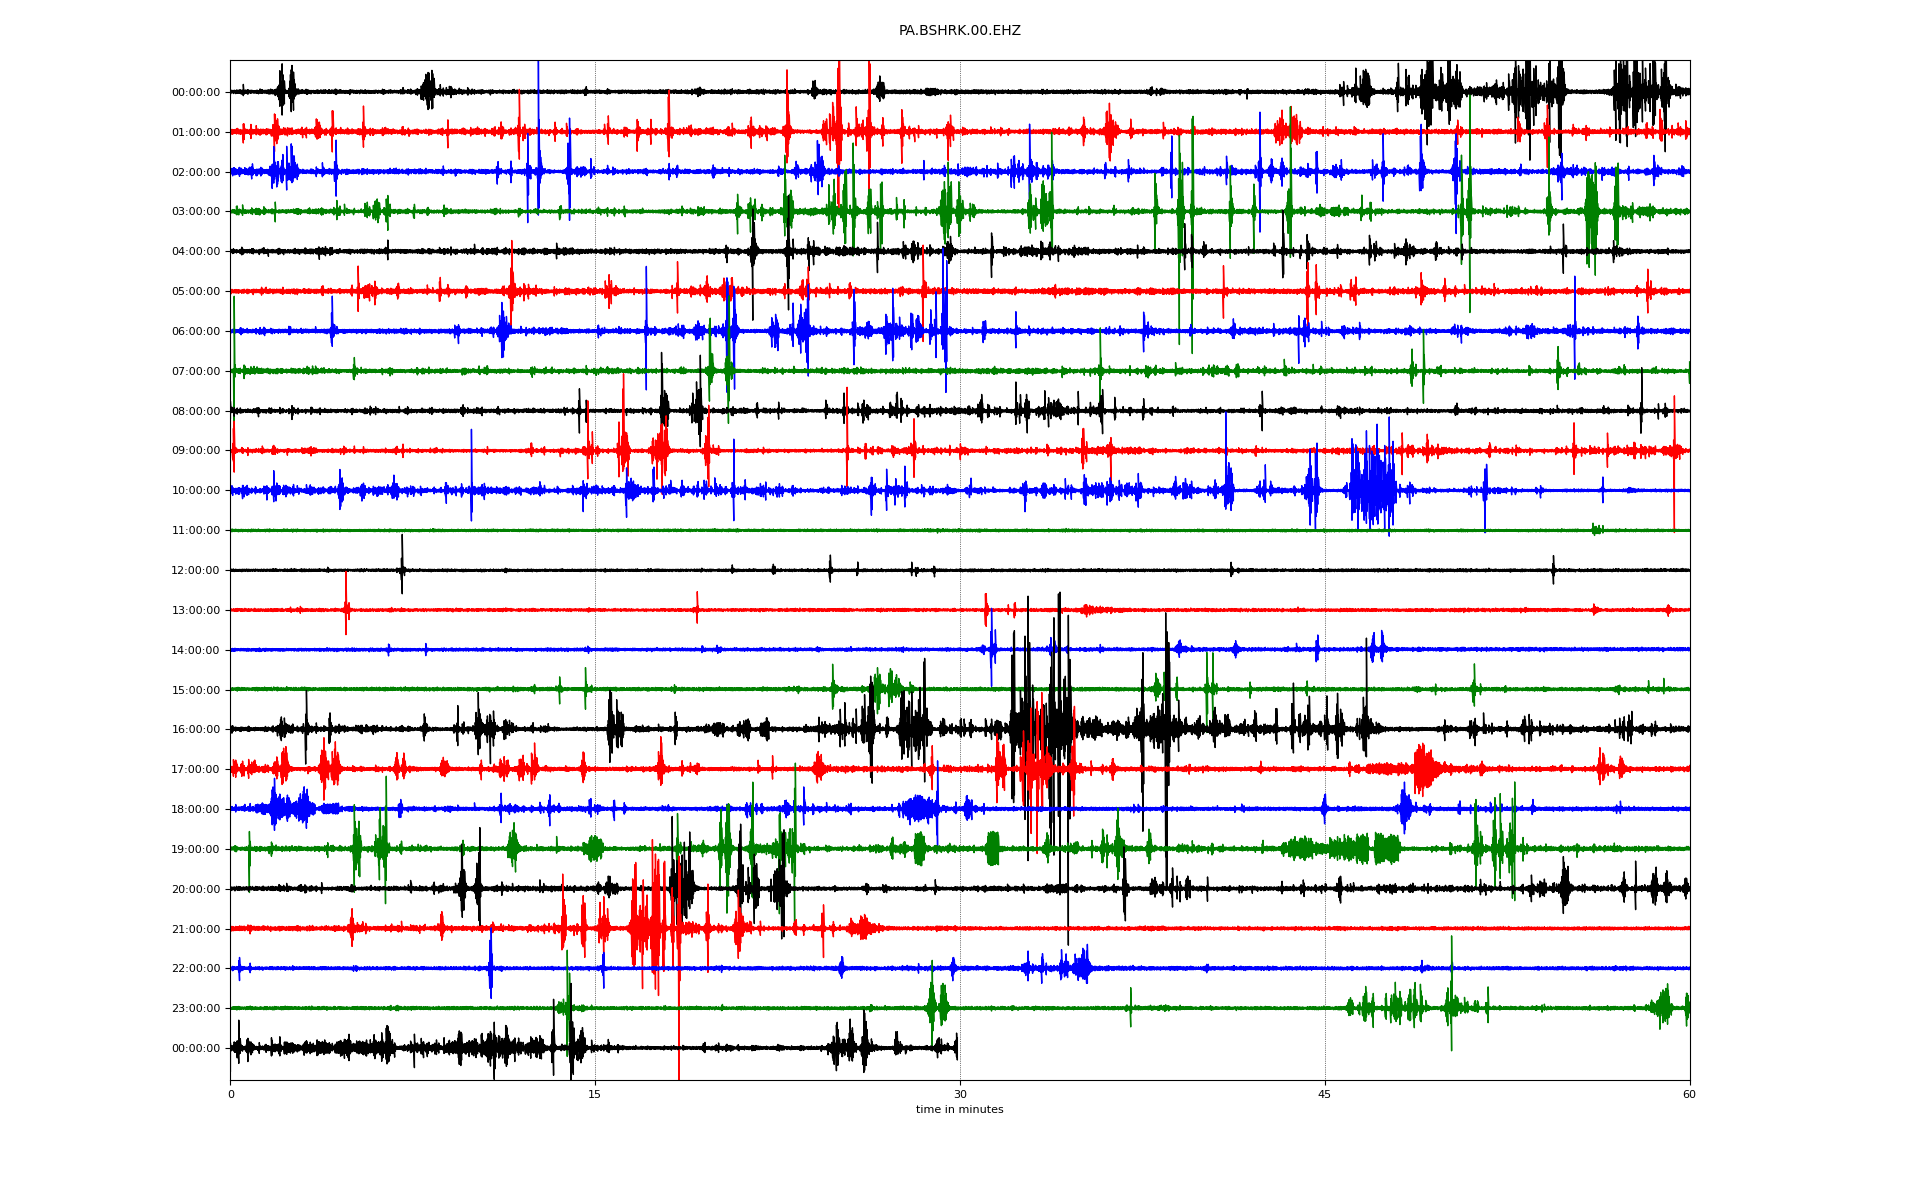Select the 14:00:00 trace label
The height and width of the screenshot is (1200, 1920).
[x=196, y=650]
